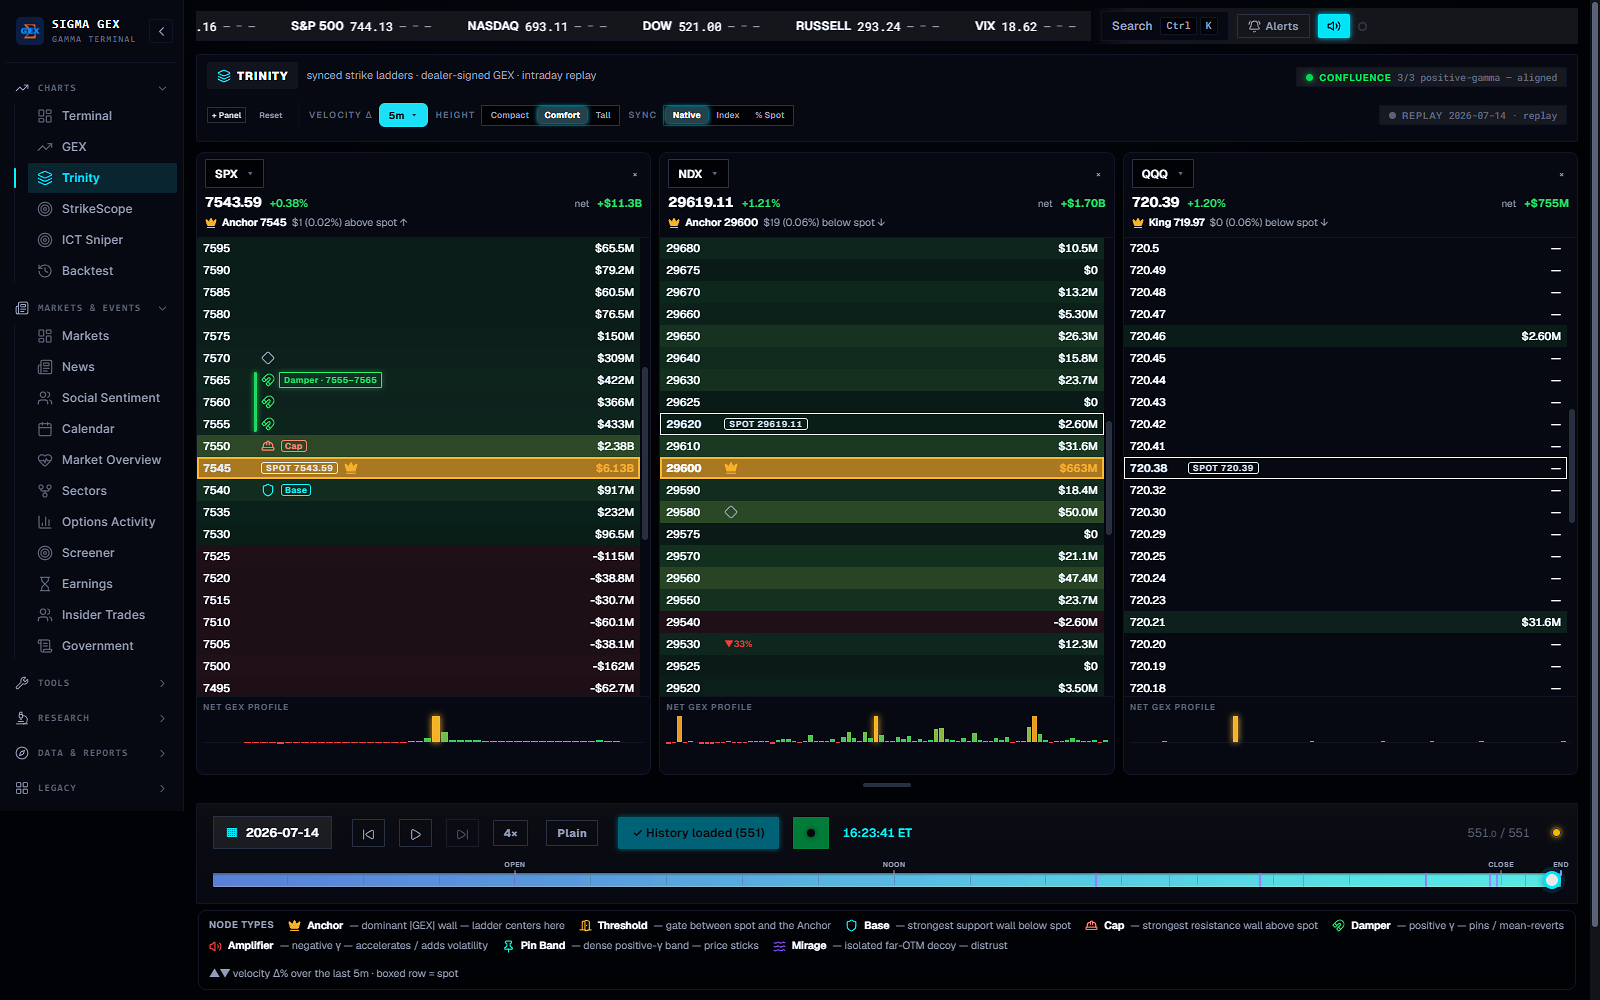Image resolution: width=1600 pixels, height=1000 pixels.
Task: Click History loaded (551) button
Action: coord(698,833)
